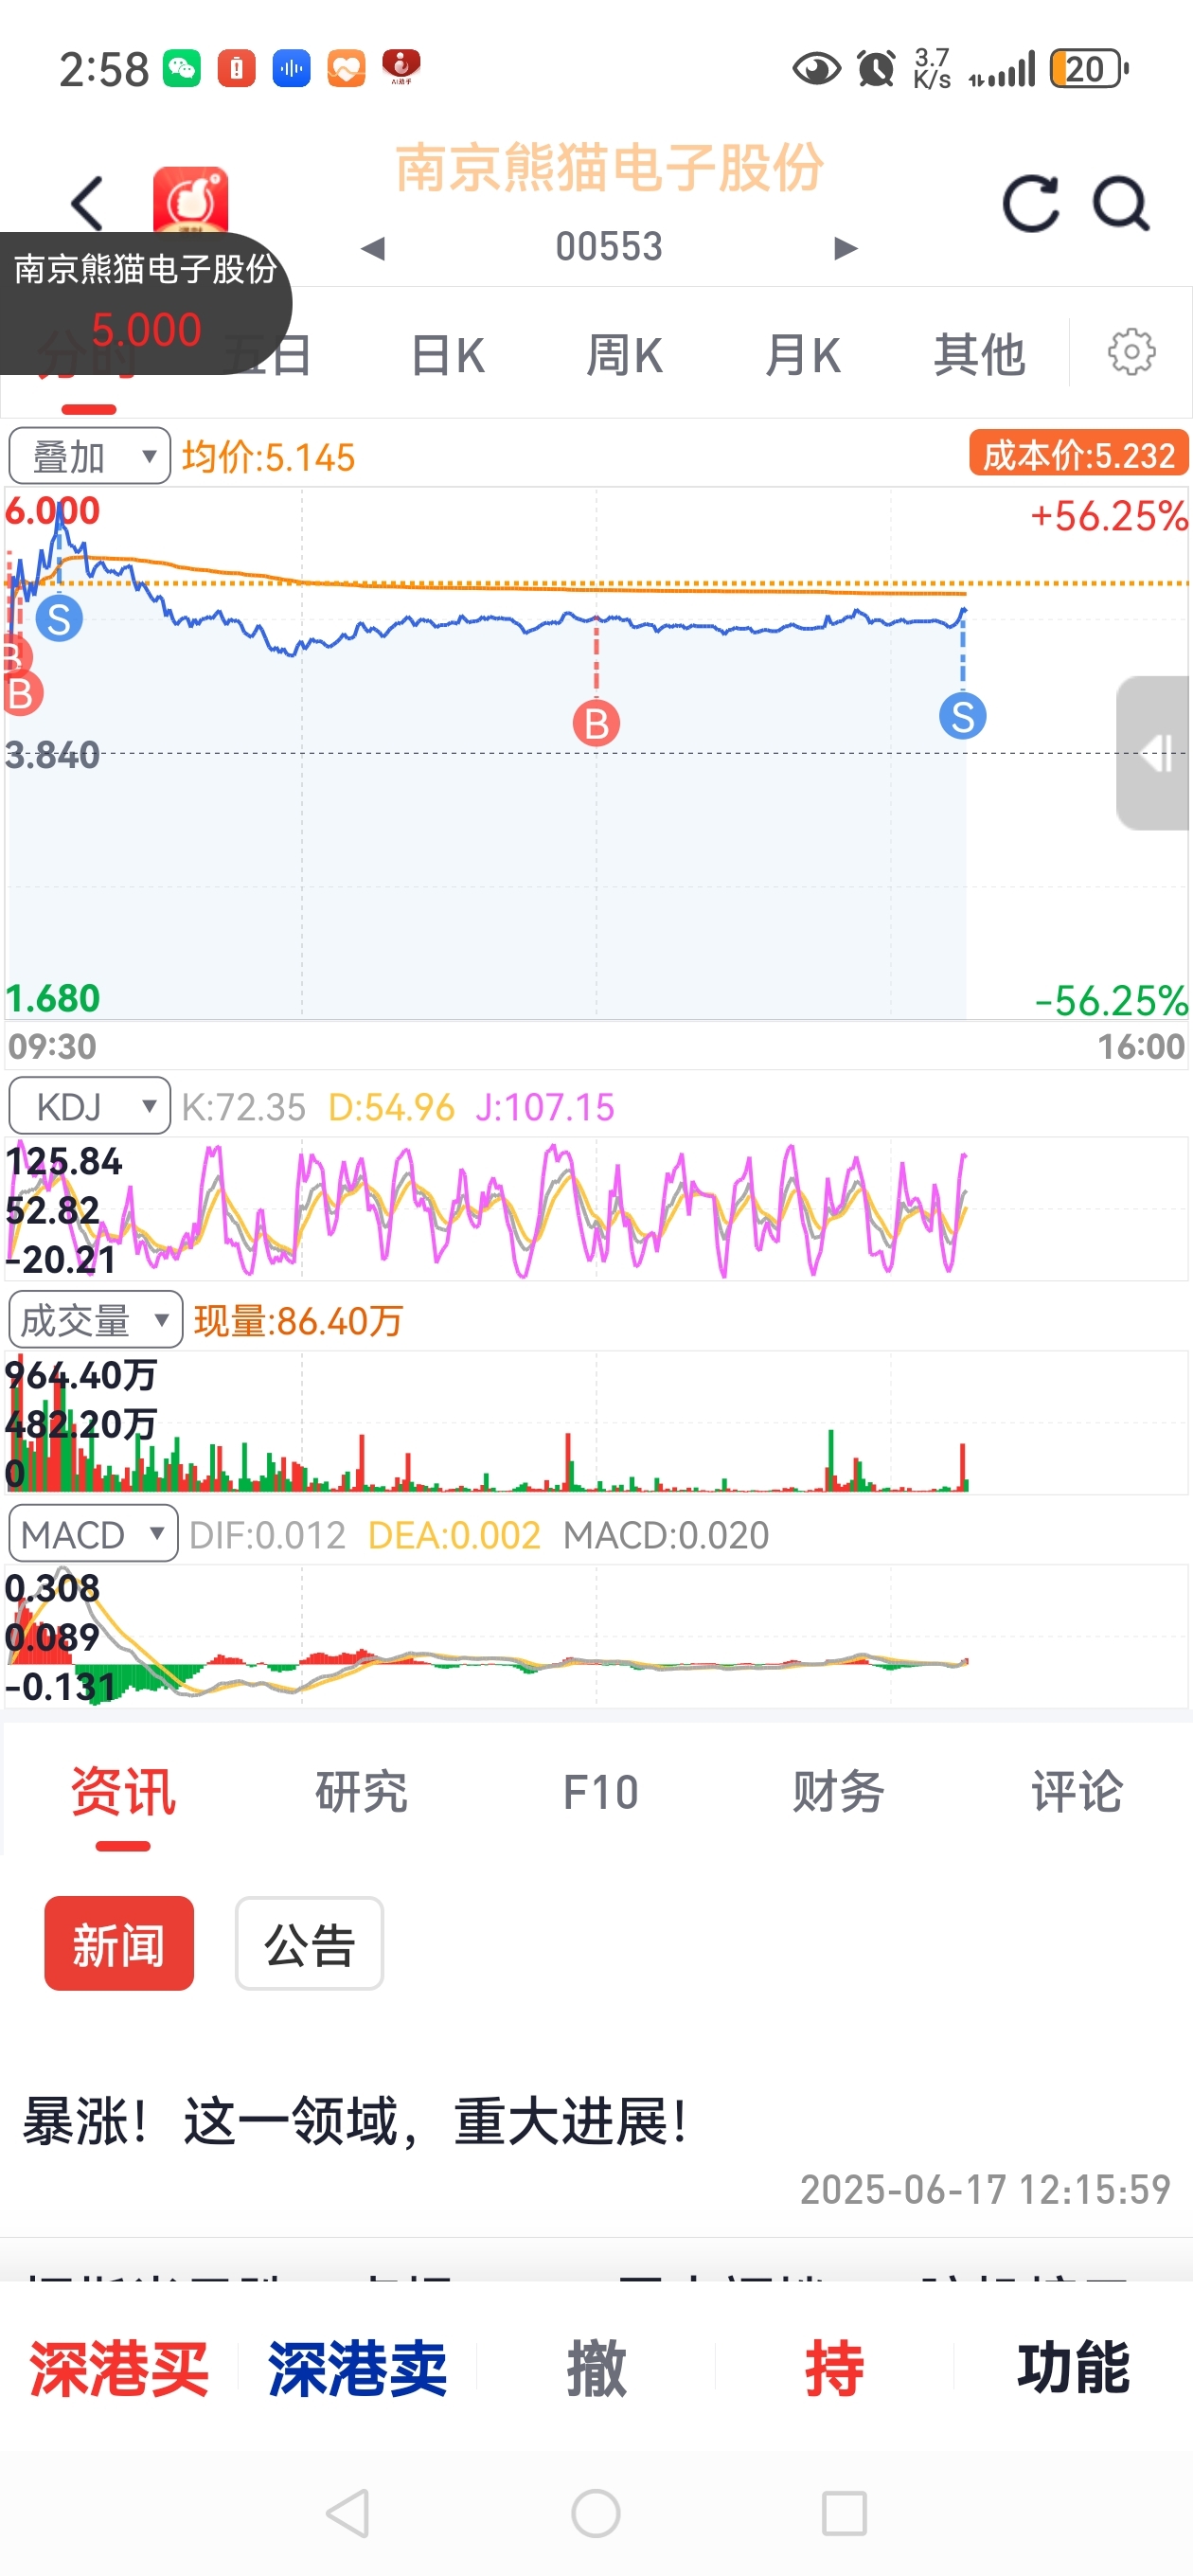Tap the 深港卖 sell button
Image resolution: width=1193 pixels, height=2576 pixels.
pos(357,2368)
